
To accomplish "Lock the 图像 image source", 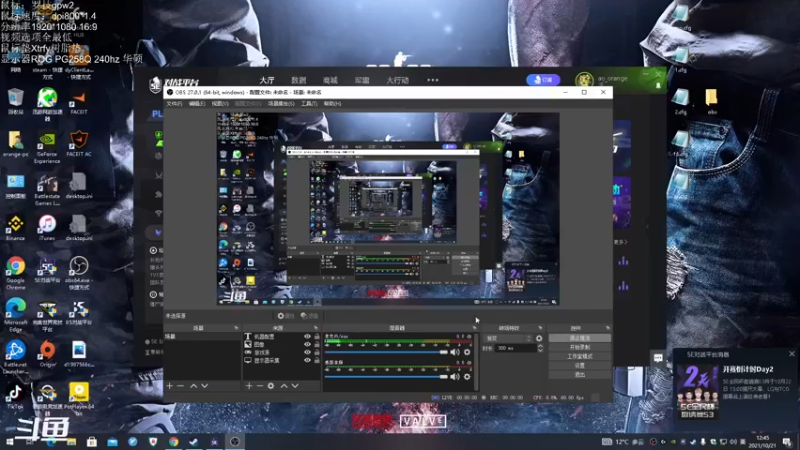I will [x=317, y=345].
